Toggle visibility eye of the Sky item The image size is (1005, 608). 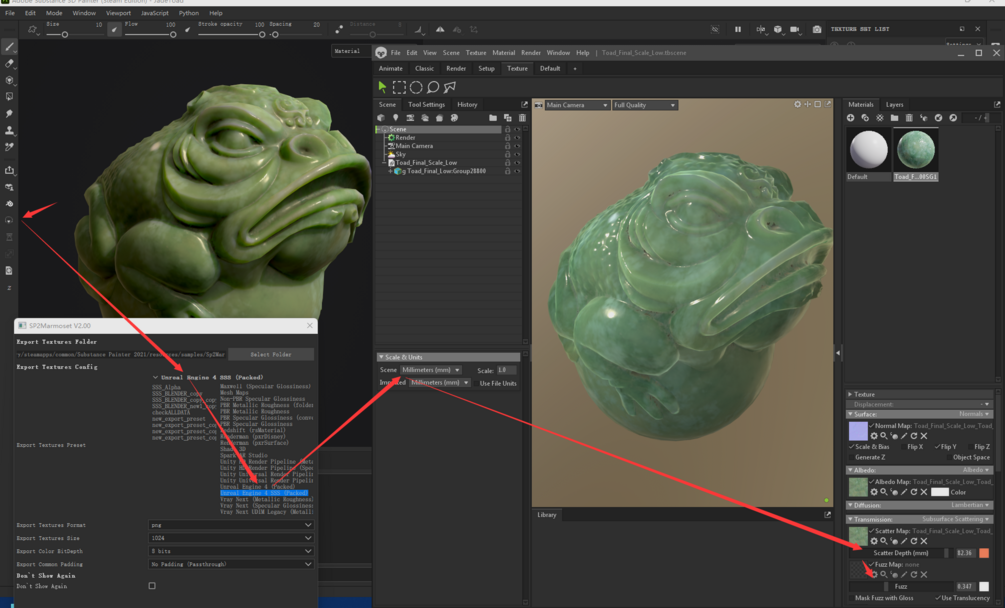517,154
